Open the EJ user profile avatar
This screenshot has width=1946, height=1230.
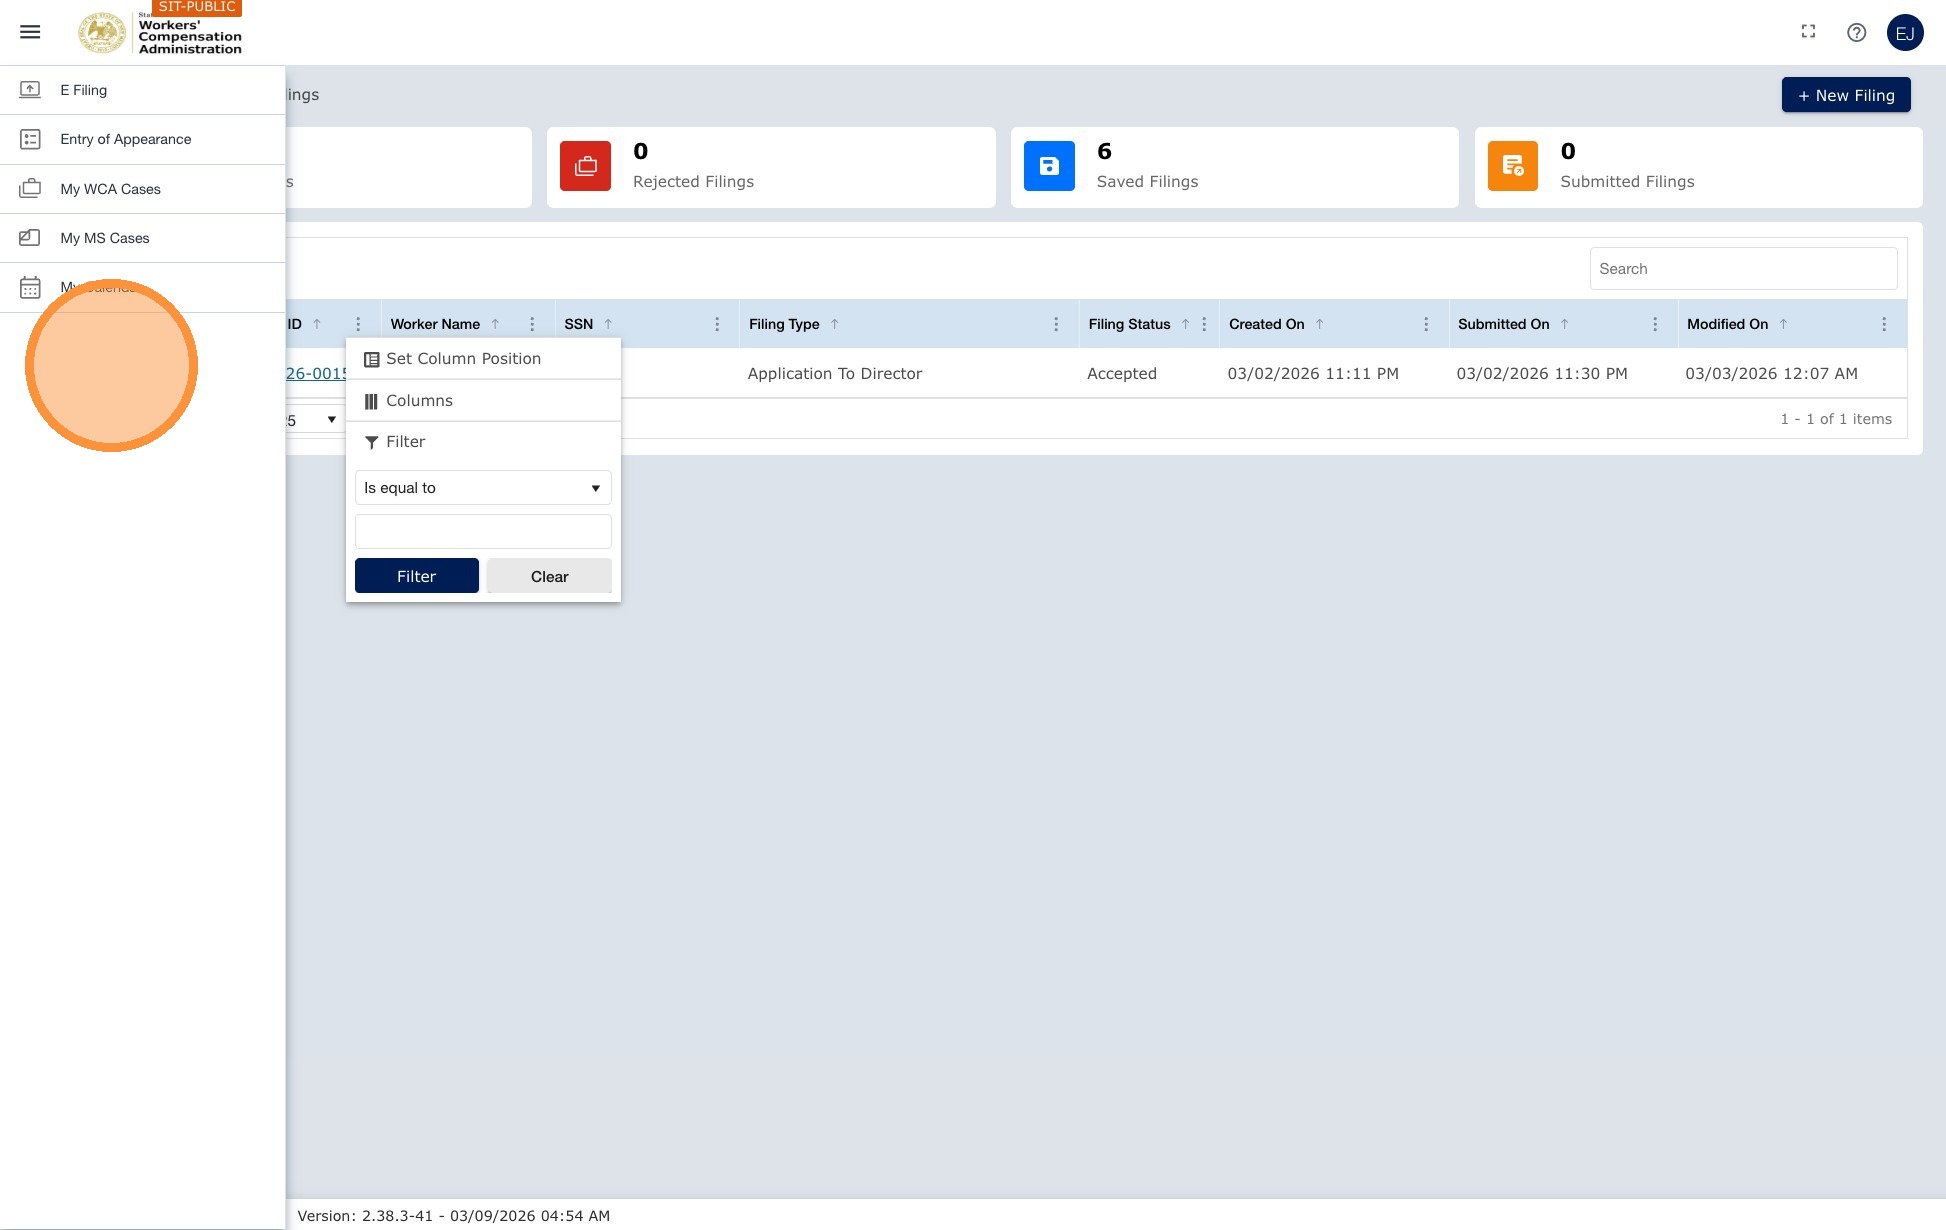(1904, 33)
